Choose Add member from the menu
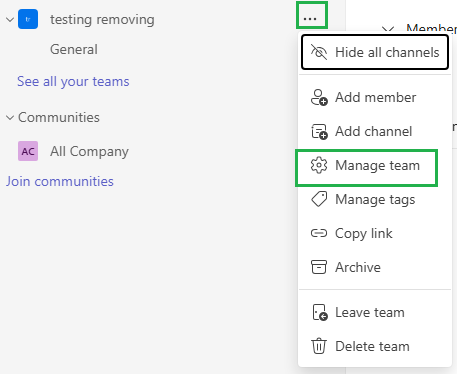The image size is (457, 374). tap(375, 97)
